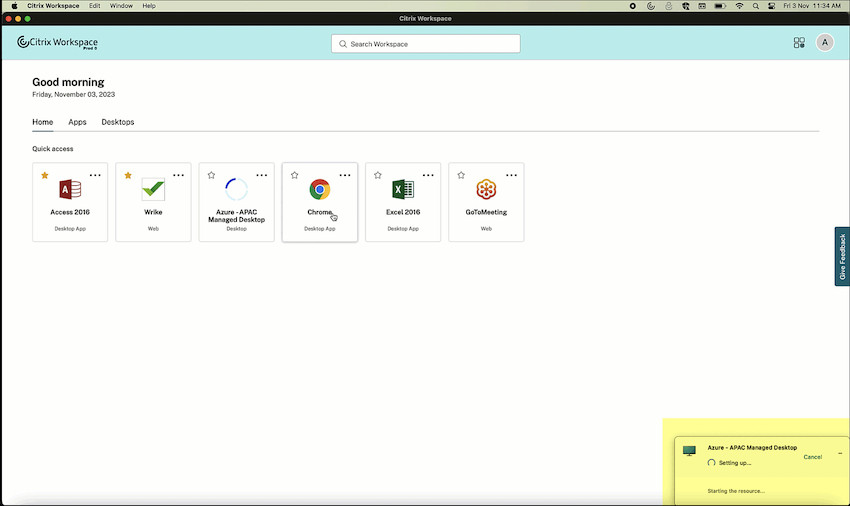Click the monitor icon in launch notification

(689, 451)
